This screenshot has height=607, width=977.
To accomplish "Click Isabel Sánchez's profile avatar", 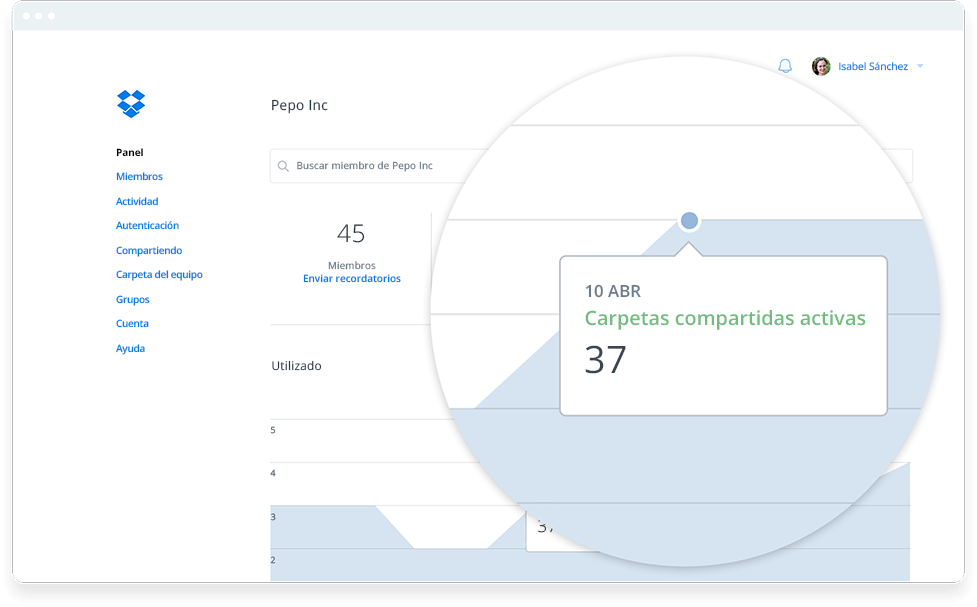I will pos(820,65).
